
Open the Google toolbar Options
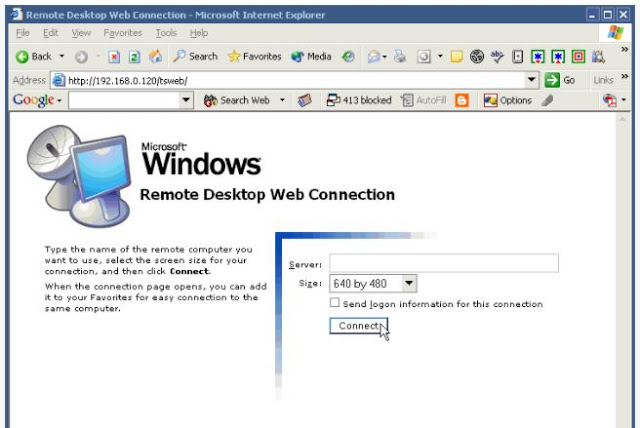coord(508,100)
